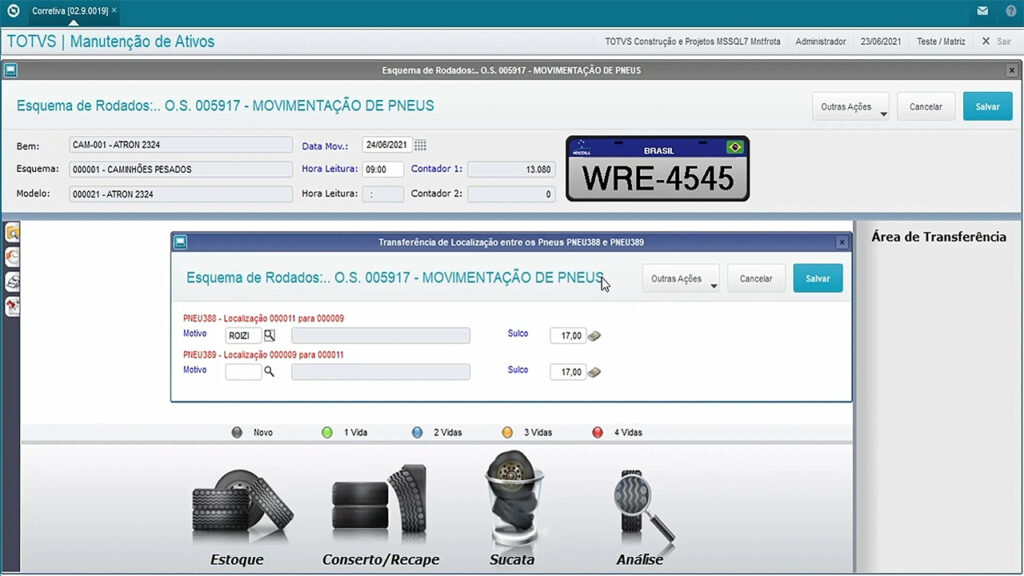Click the Motivo code field containing ROIZI

[x=243, y=336]
